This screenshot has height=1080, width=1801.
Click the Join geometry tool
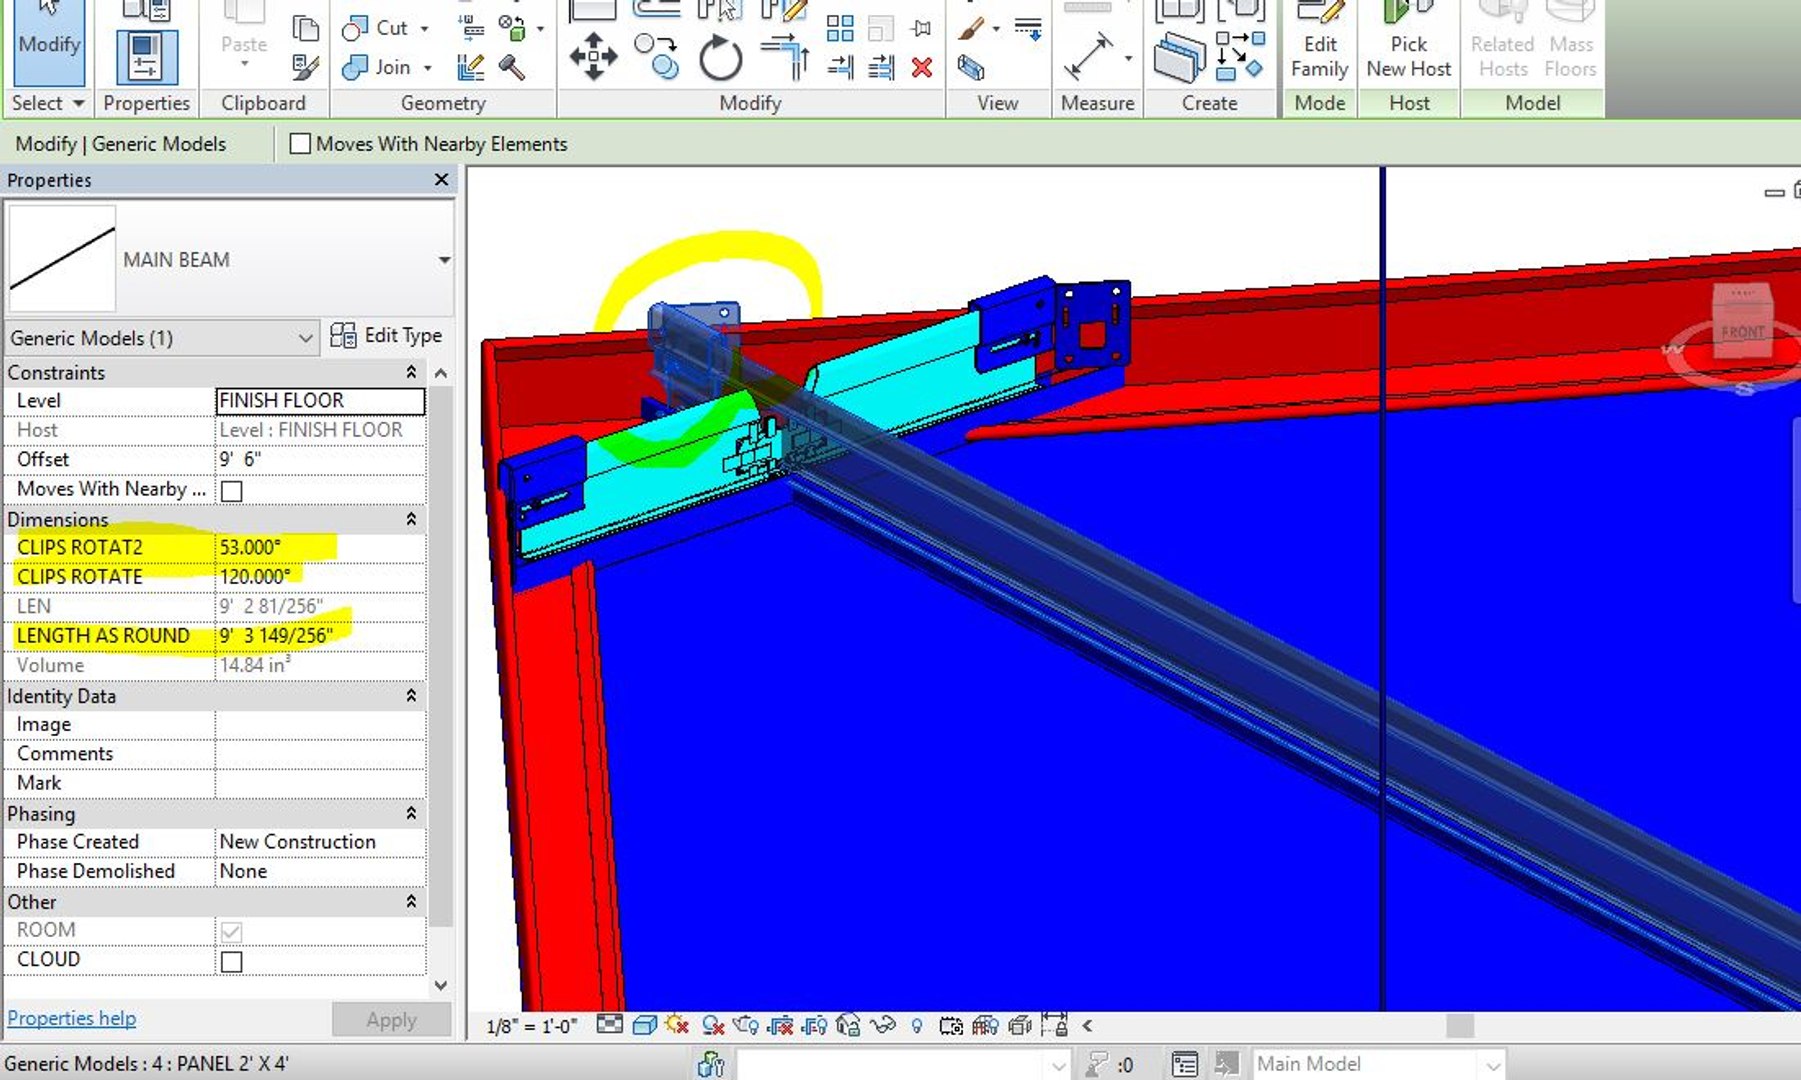click(x=376, y=67)
